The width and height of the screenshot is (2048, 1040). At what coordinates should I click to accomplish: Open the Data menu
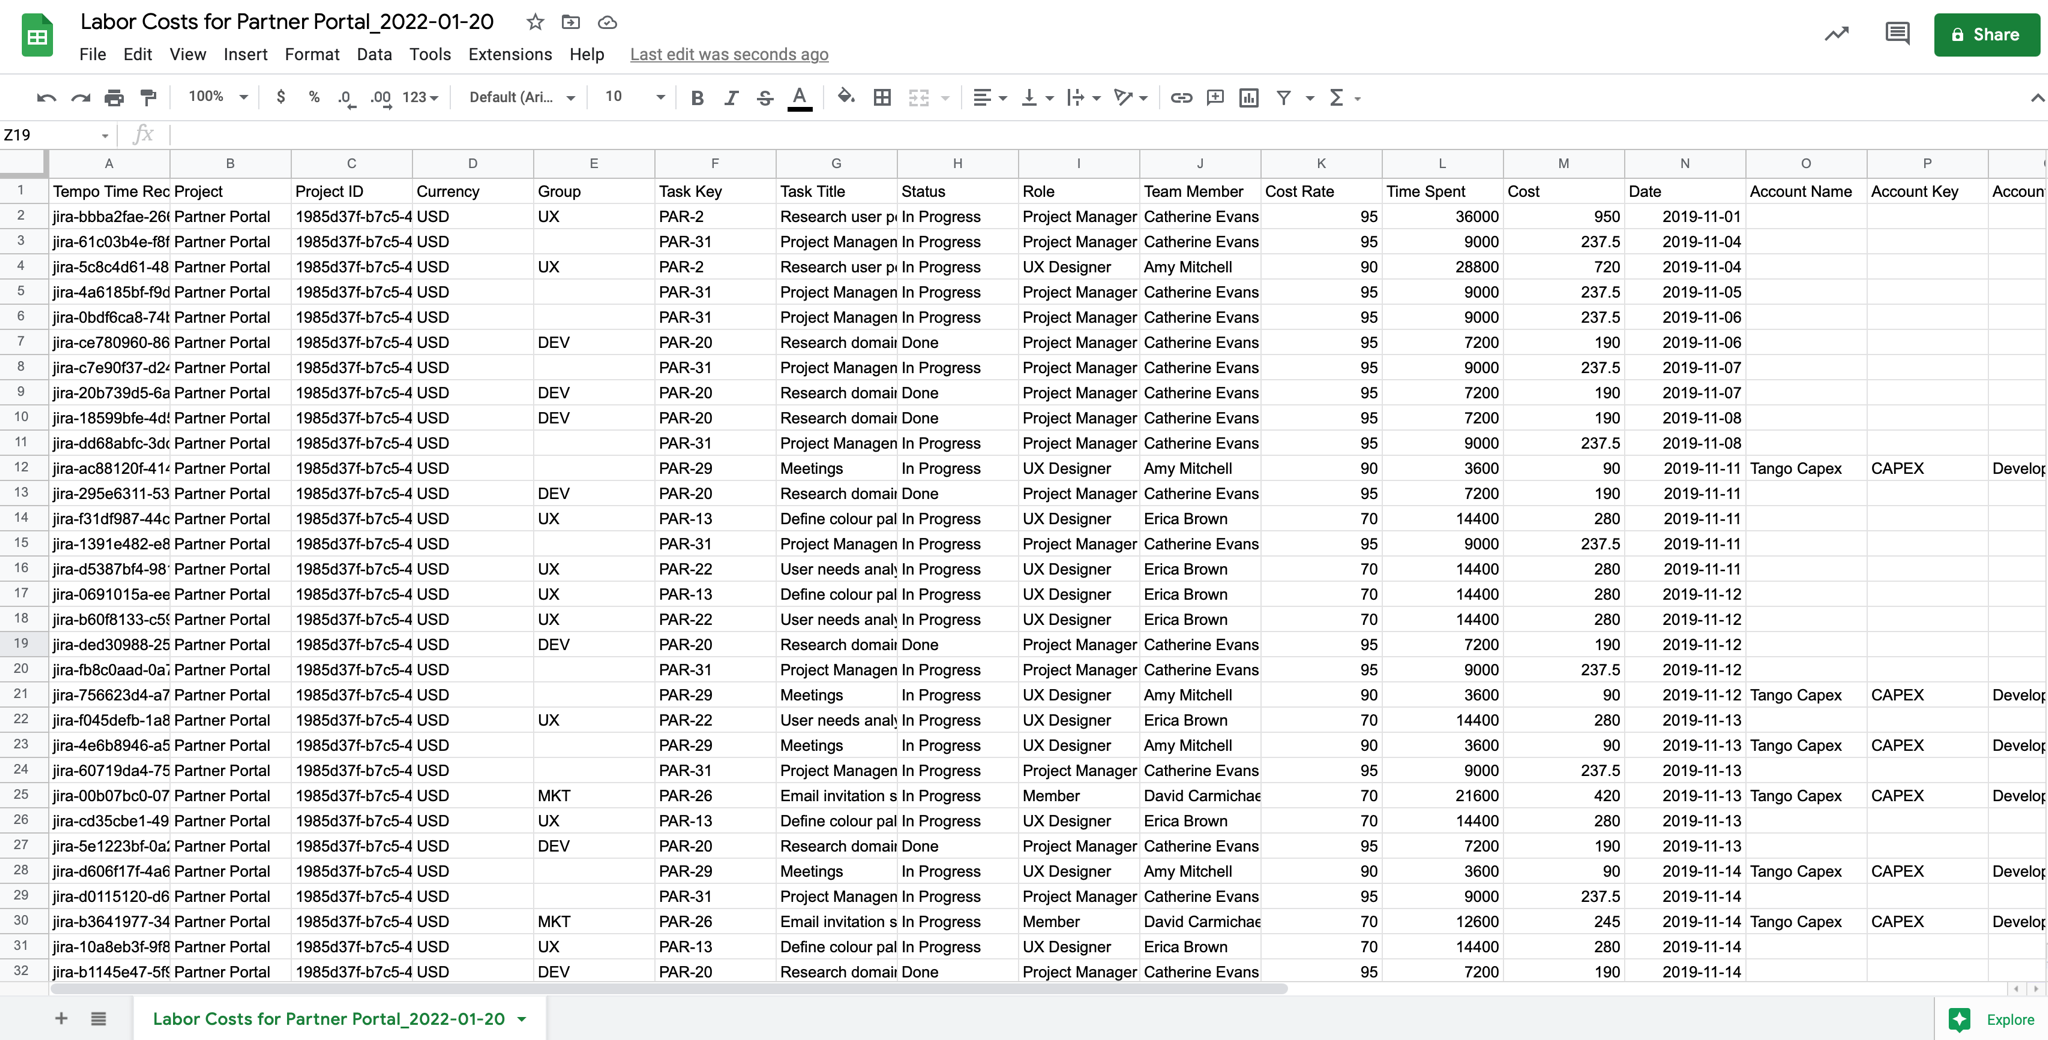(x=373, y=55)
